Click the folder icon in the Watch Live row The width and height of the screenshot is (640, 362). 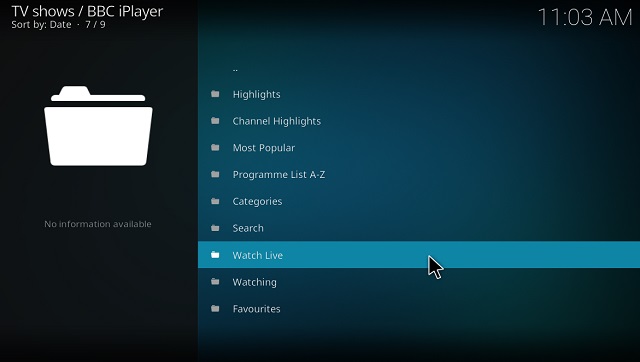(x=215, y=255)
